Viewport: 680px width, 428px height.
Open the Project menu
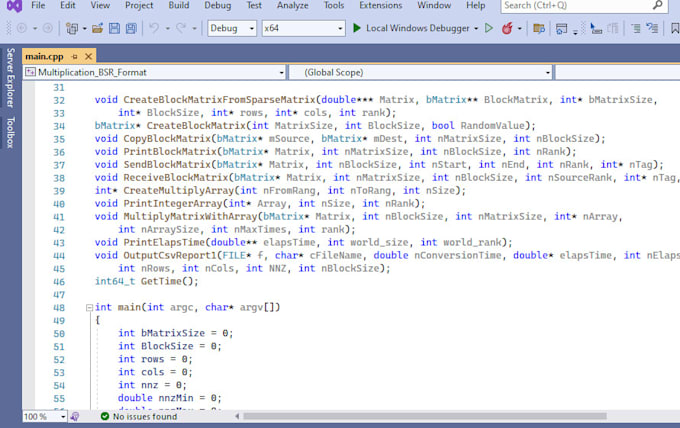coord(139,5)
